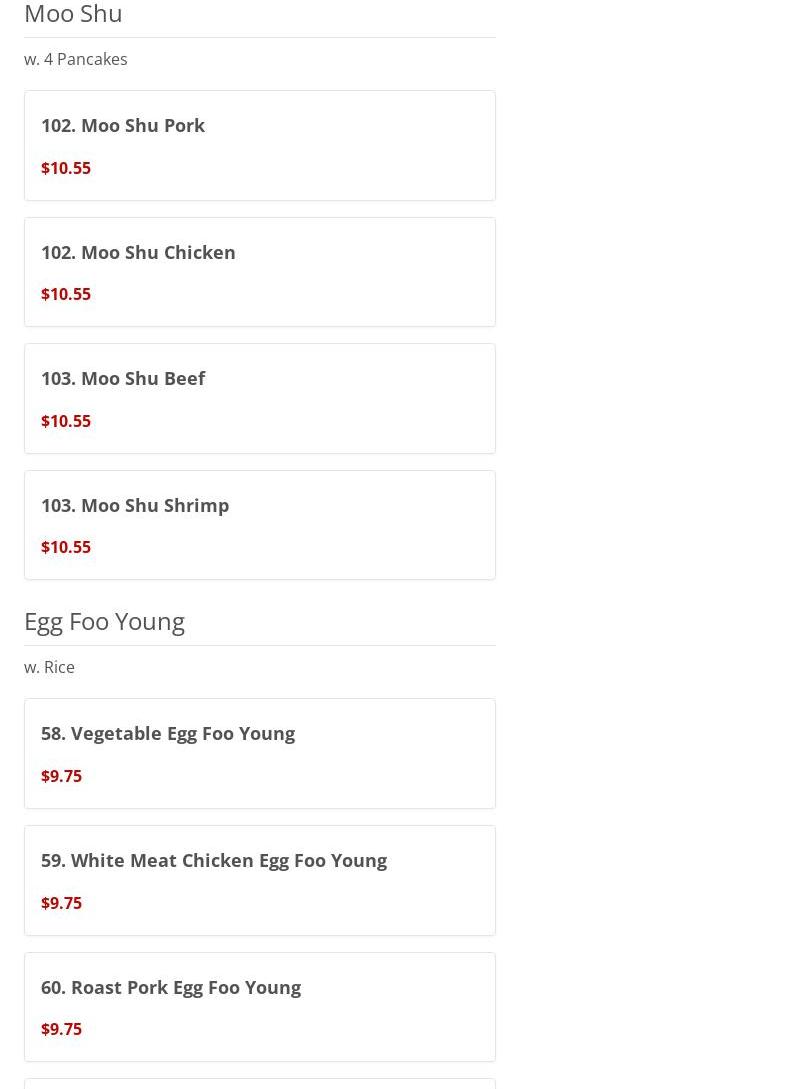
Task: Click divider line under Egg Foo Young heading
Action: [259, 645]
